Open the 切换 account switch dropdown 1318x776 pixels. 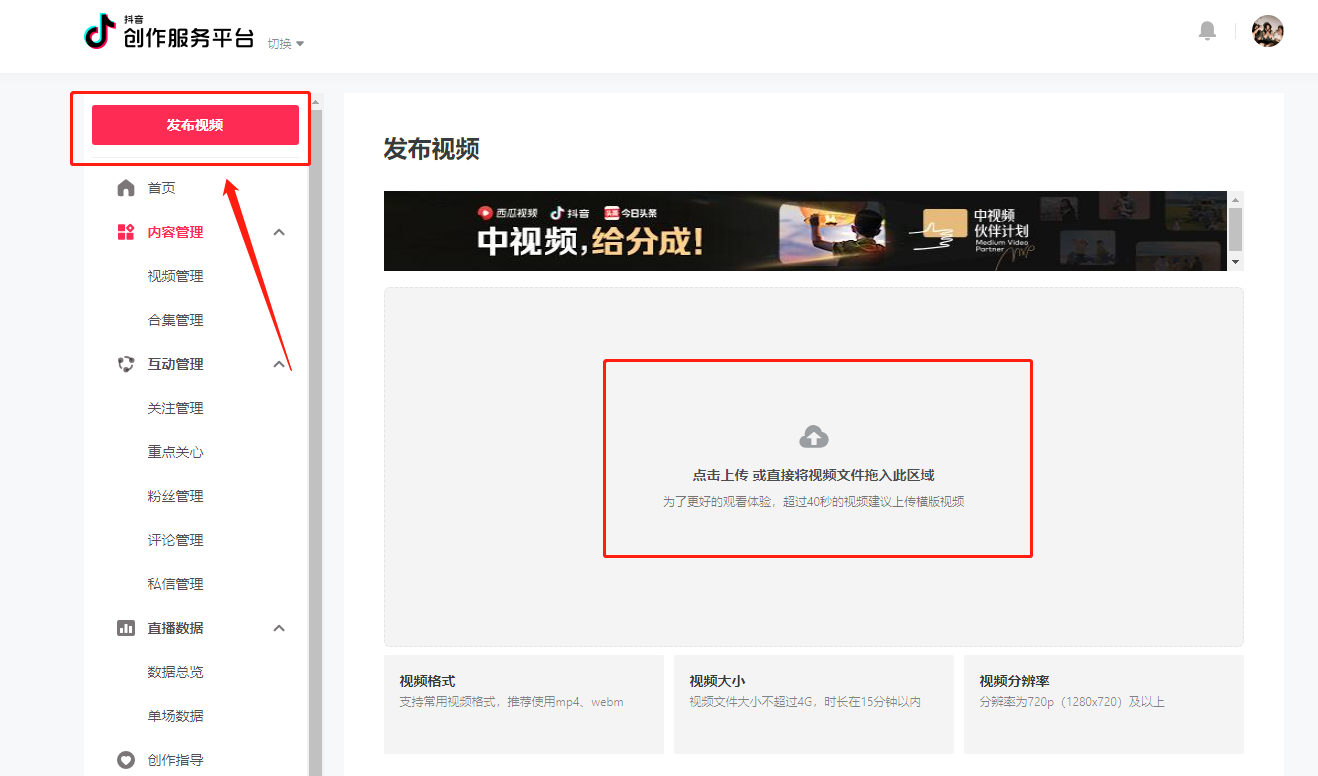pyautogui.click(x=284, y=43)
